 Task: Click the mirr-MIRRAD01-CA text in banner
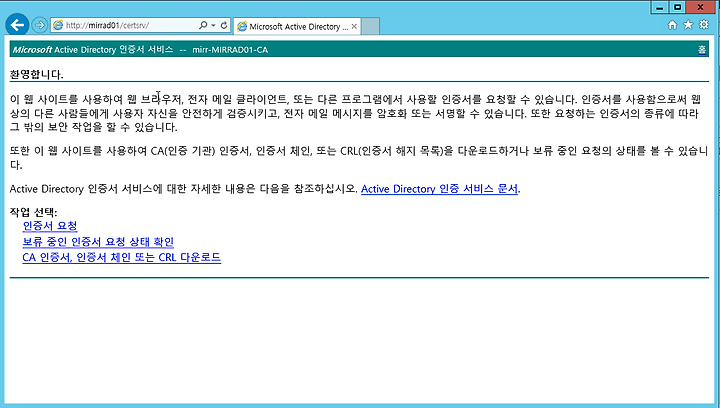tap(230, 50)
